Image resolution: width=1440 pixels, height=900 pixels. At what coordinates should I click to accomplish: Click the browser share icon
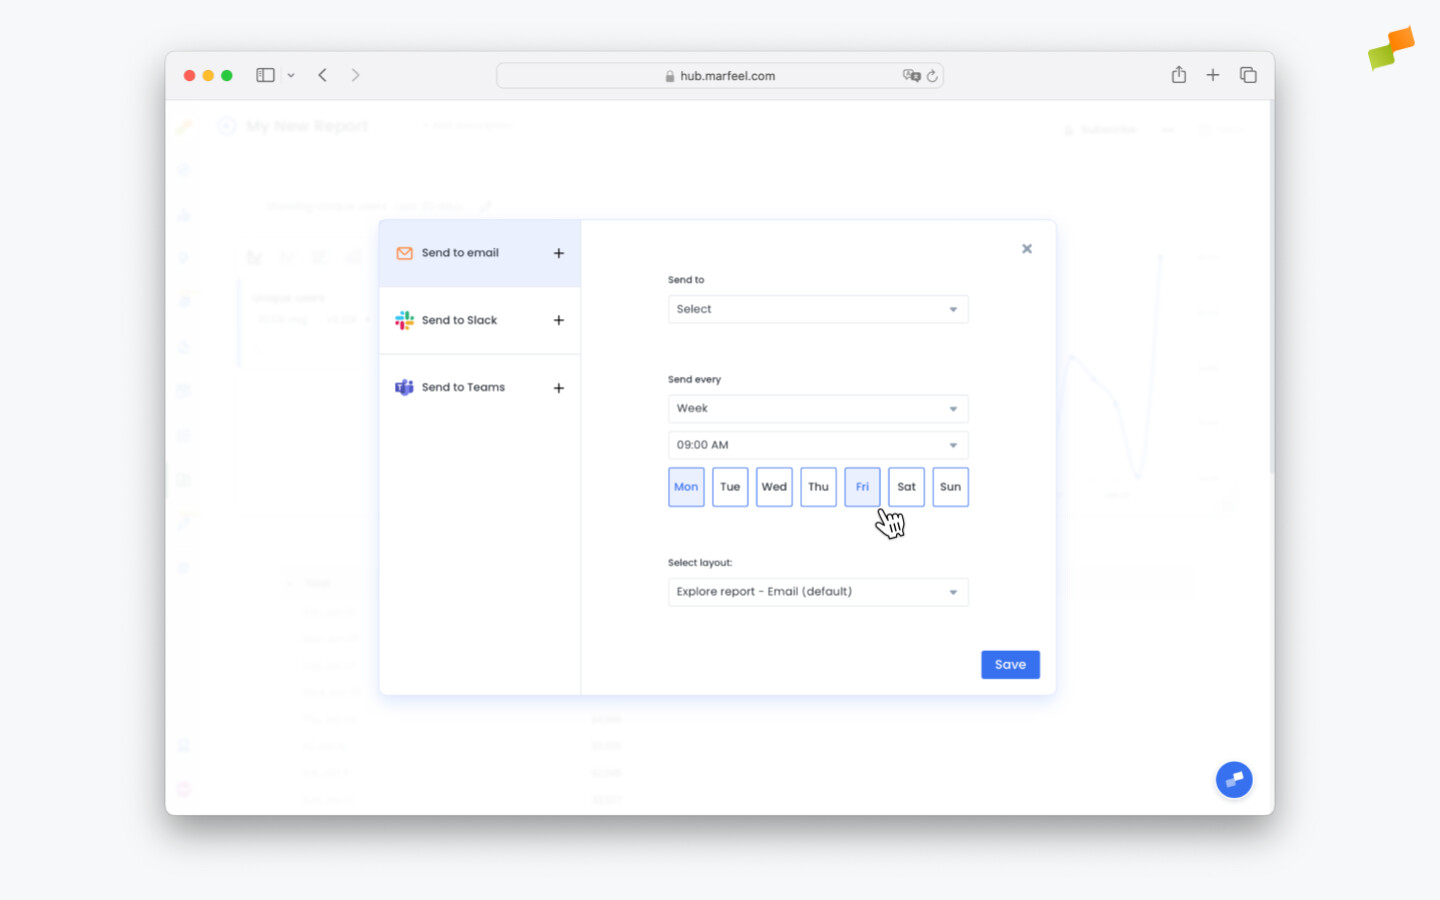[1178, 74]
